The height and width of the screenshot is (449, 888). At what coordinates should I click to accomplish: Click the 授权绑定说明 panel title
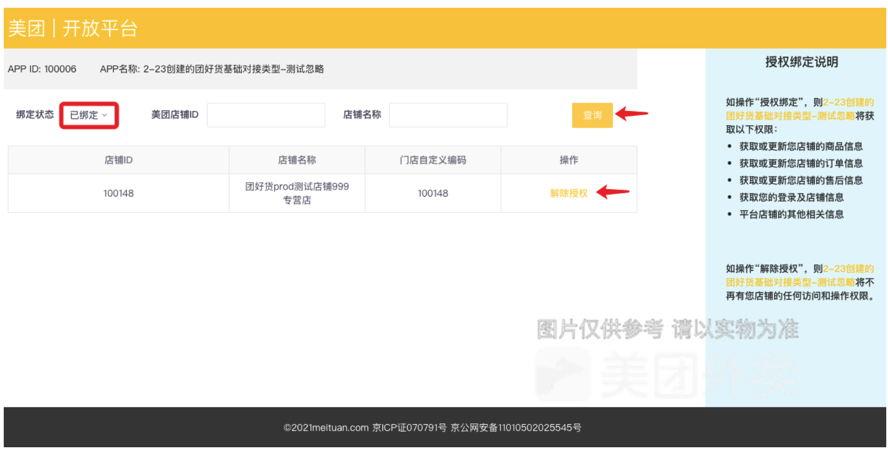tap(801, 62)
